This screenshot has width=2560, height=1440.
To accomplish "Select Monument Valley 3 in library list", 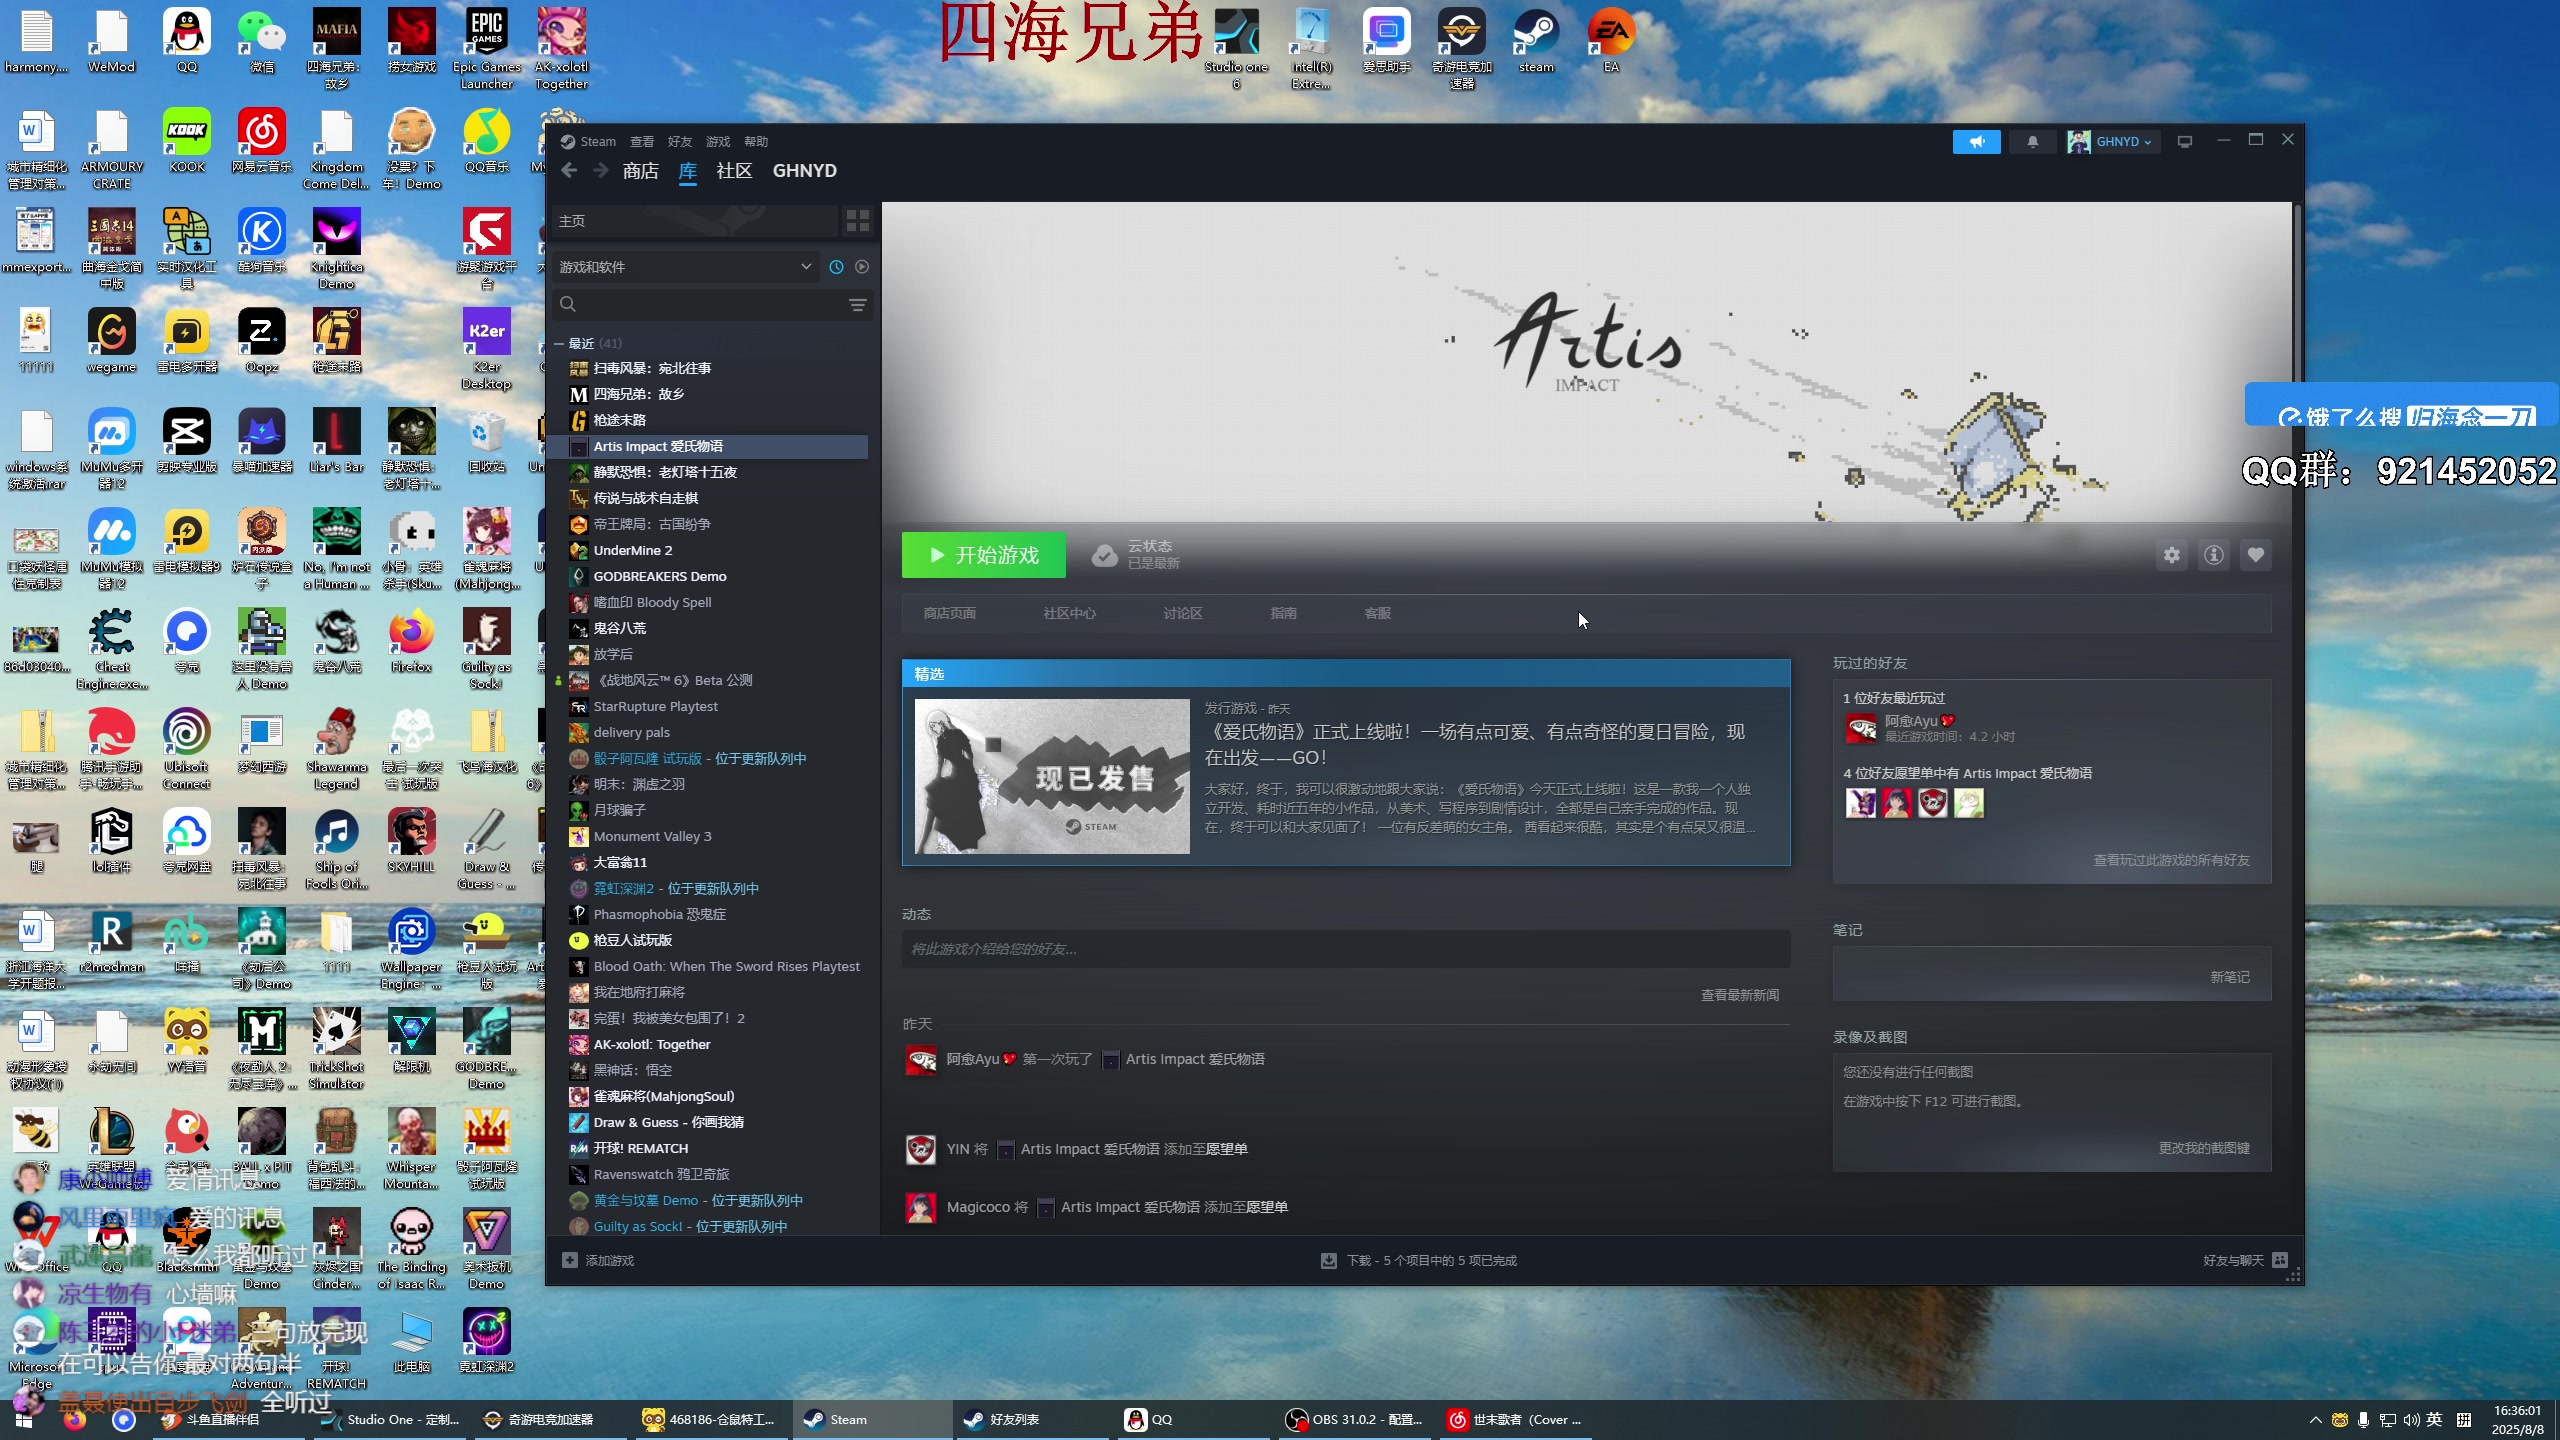I will point(708,836).
